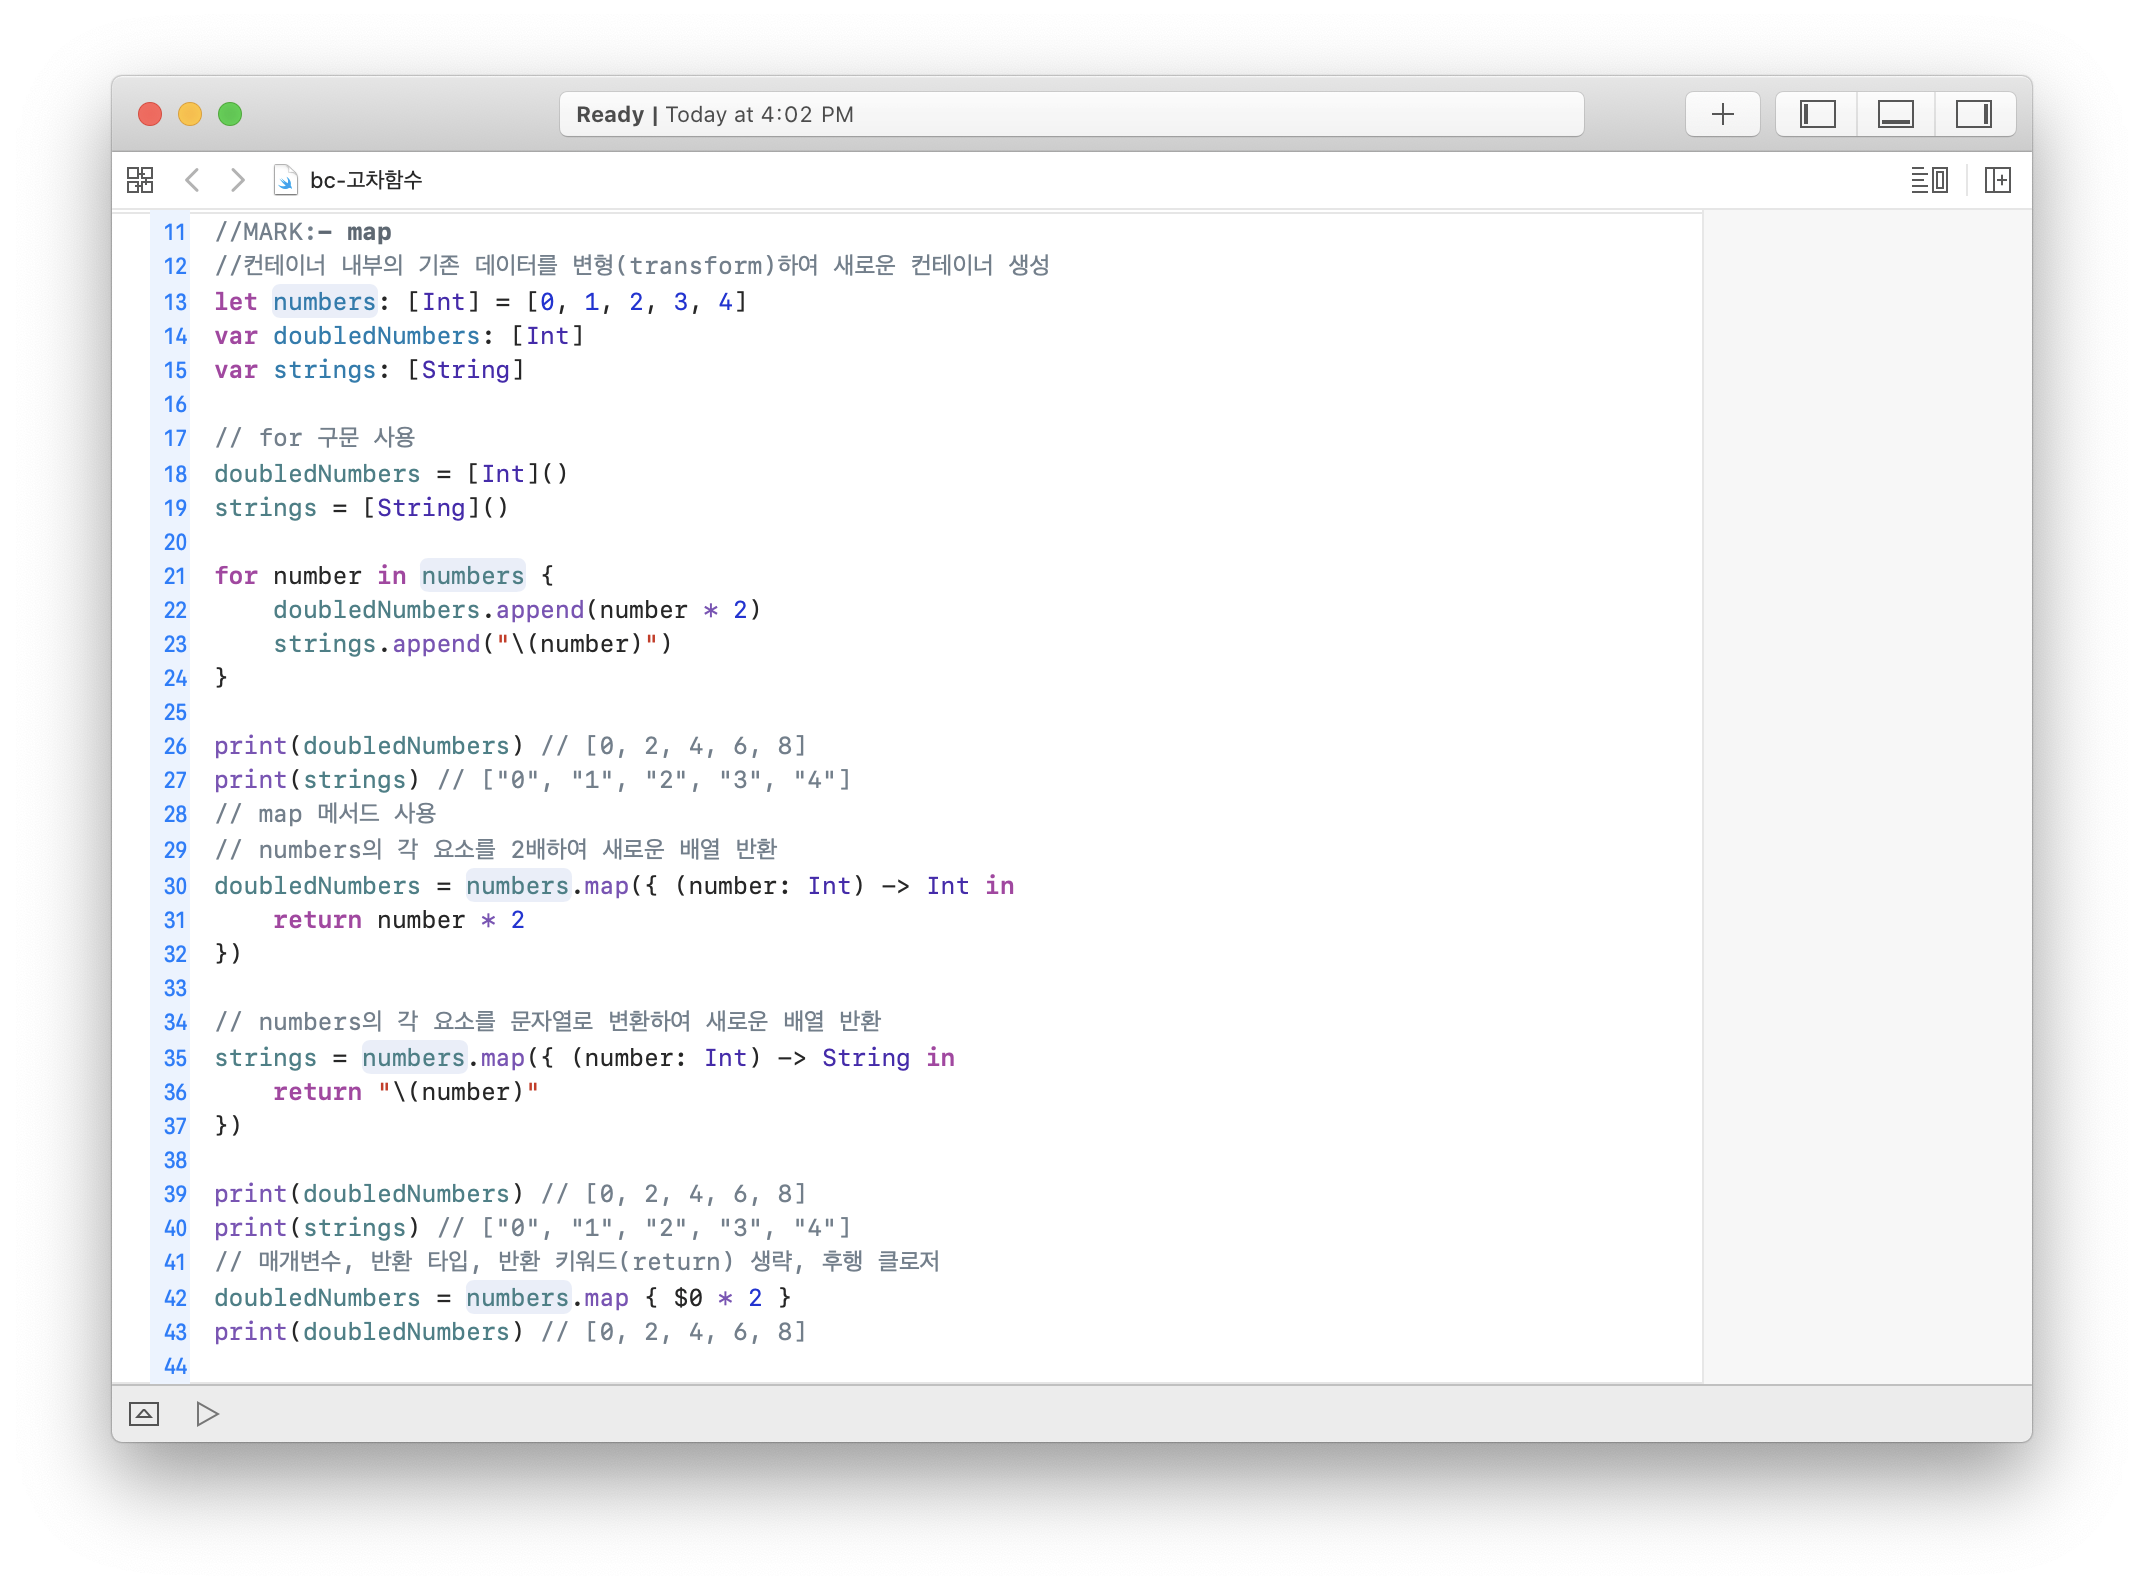Open the editor options lines icon
The image size is (2144, 1590).
coord(1929,180)
